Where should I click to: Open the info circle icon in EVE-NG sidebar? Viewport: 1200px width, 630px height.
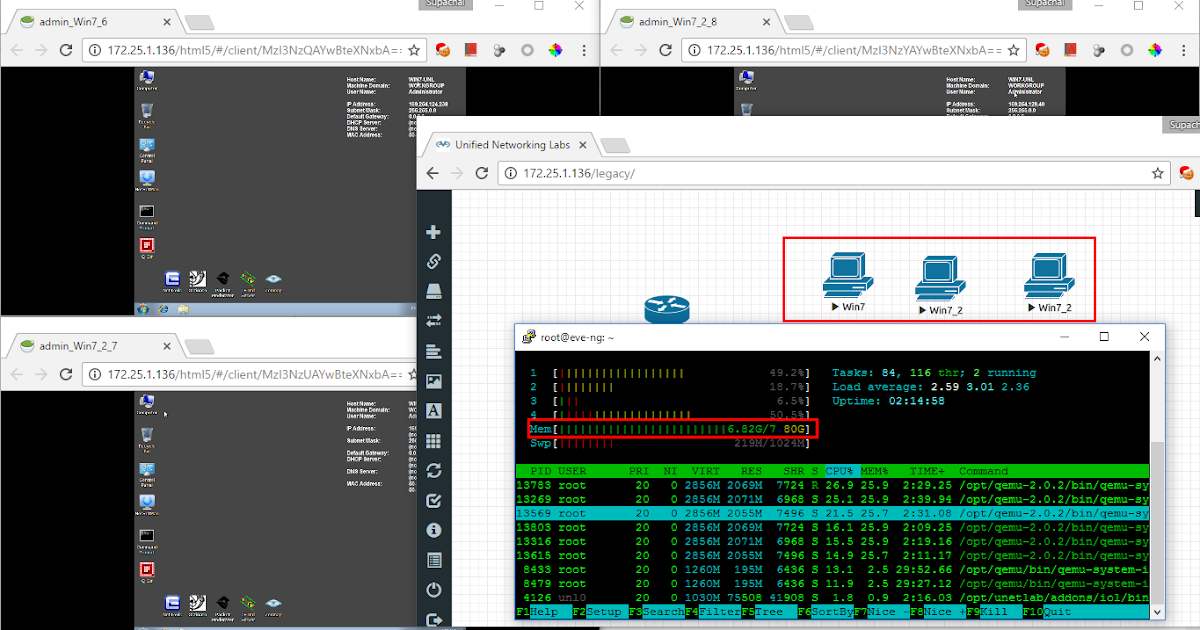tap(434, 530)
